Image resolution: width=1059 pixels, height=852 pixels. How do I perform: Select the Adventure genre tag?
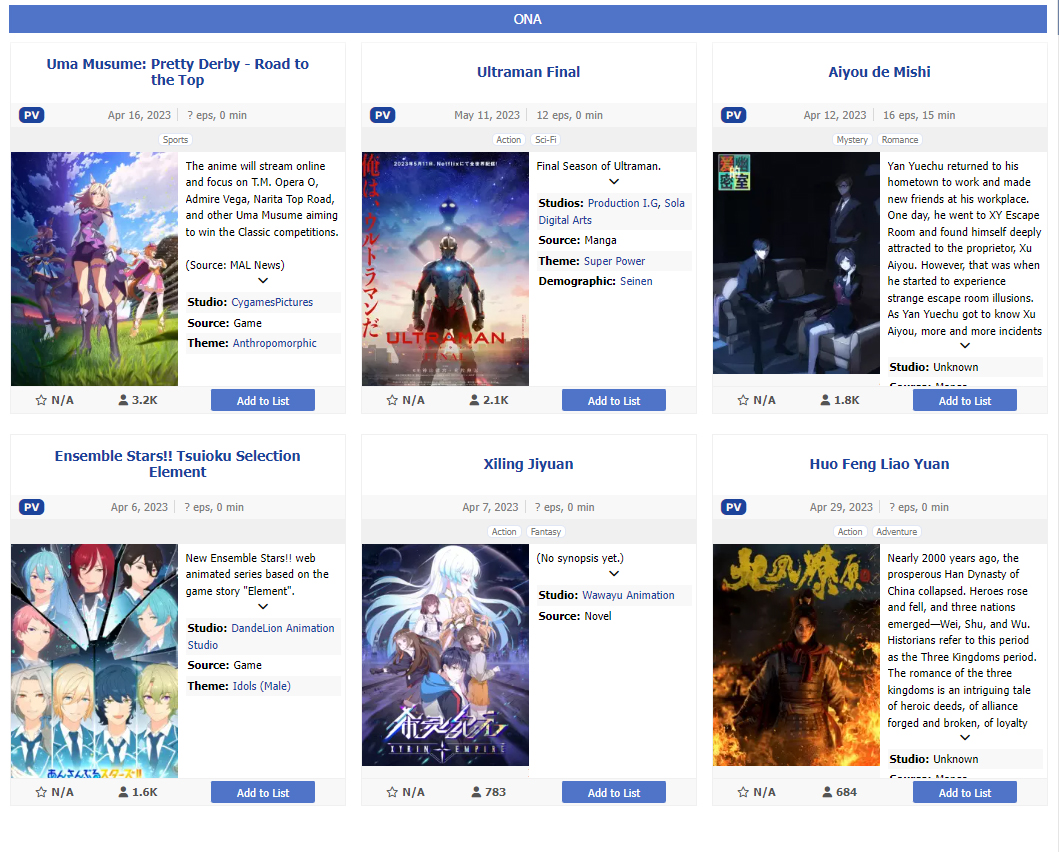click(x=896, y=532)
